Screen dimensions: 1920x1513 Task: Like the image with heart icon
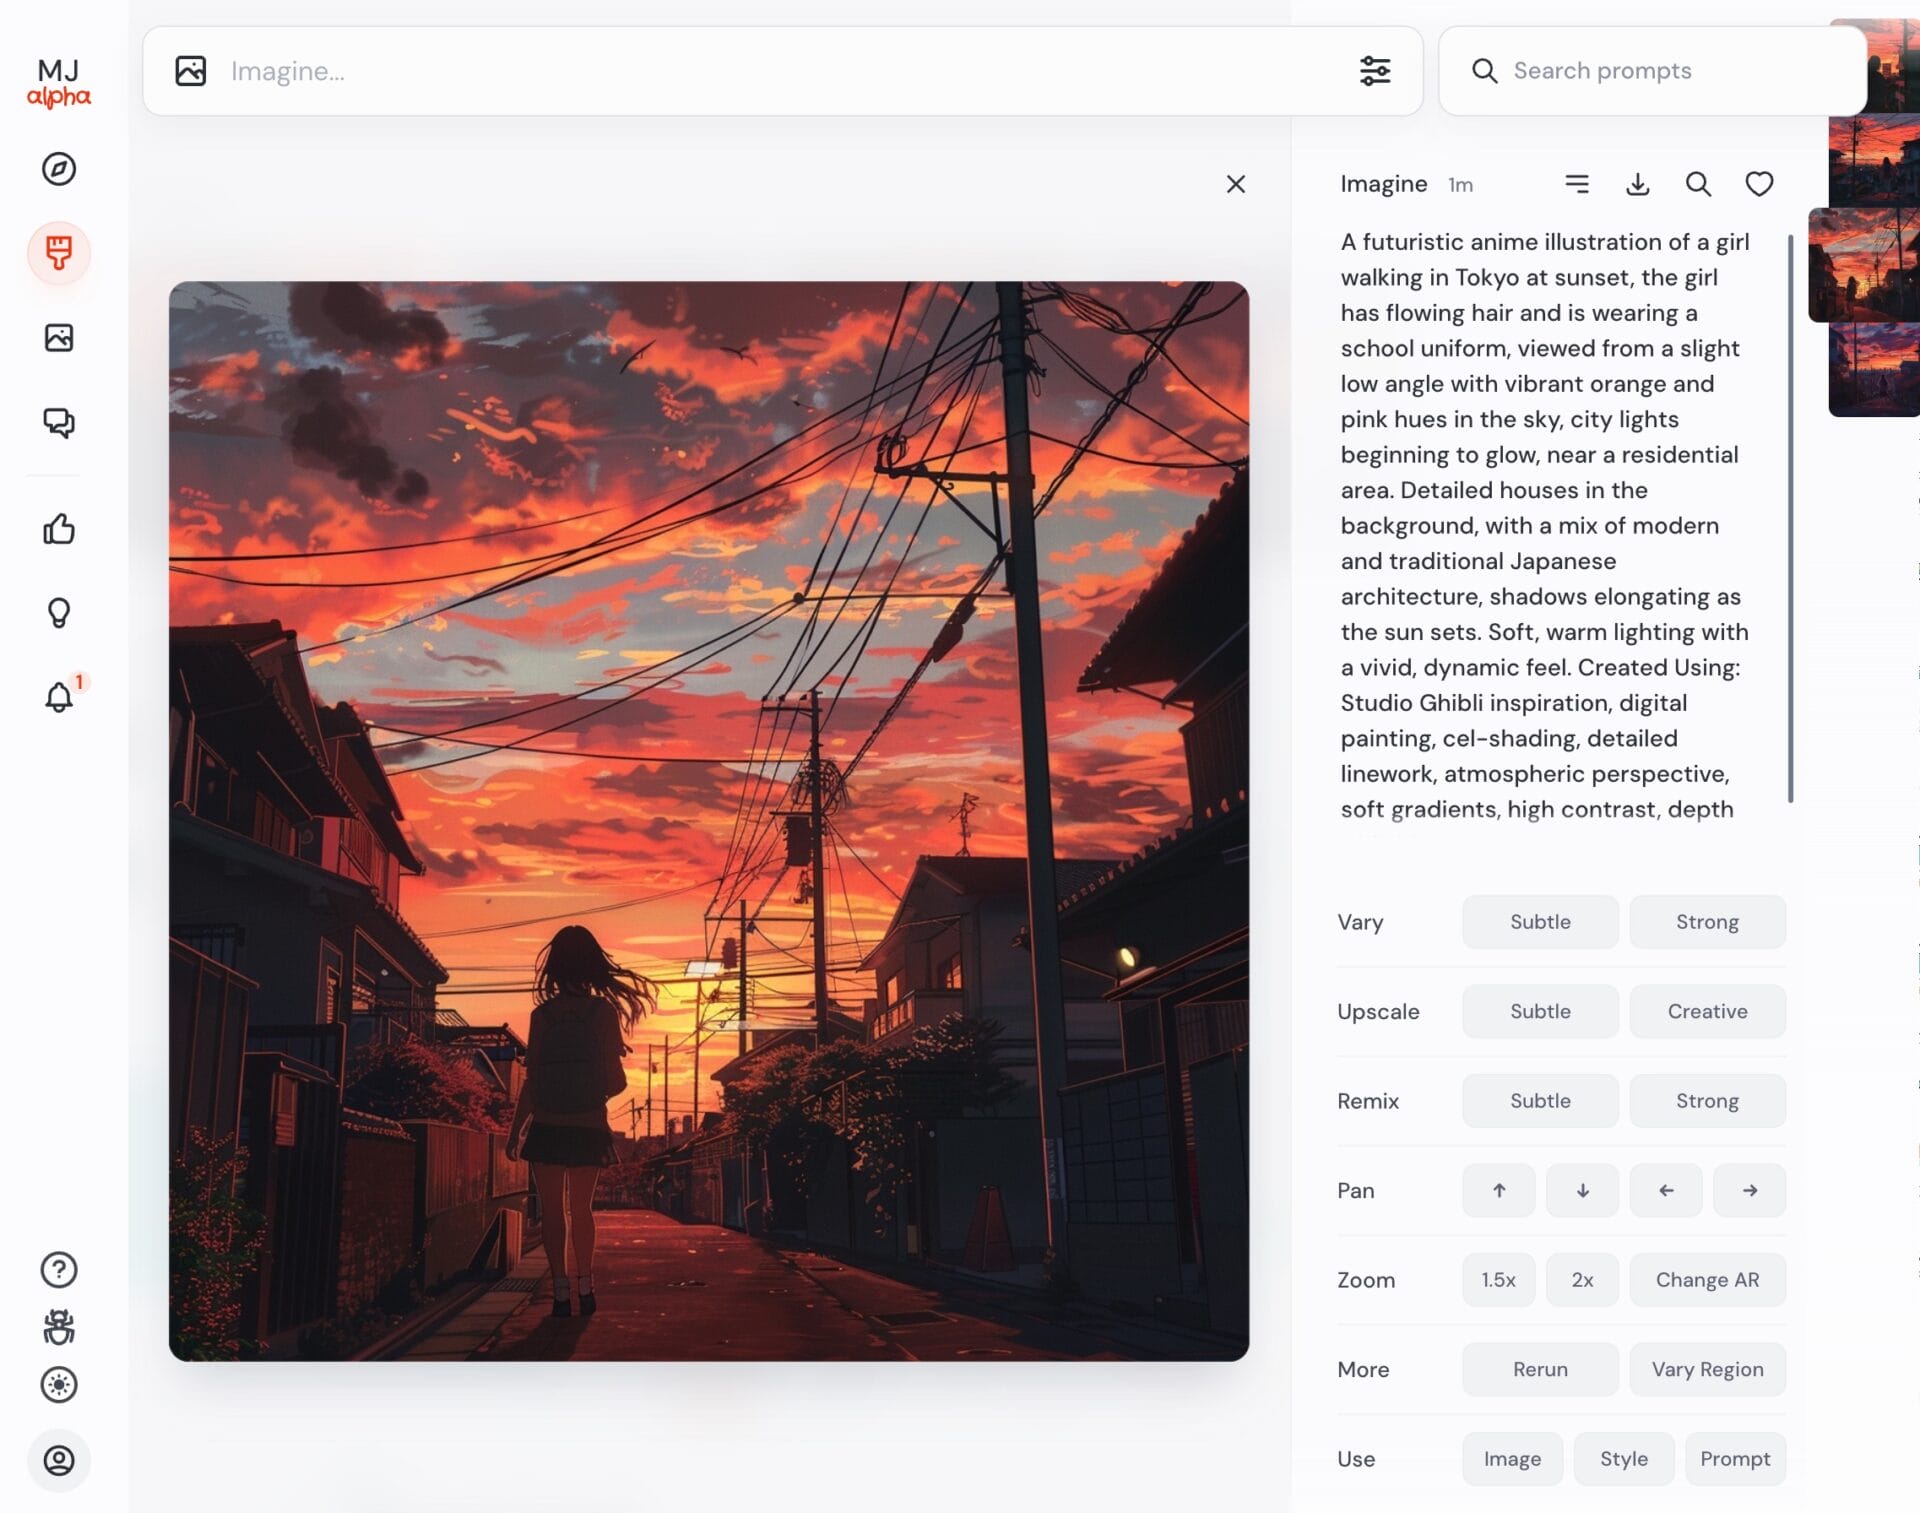(x=1759, y=184)
